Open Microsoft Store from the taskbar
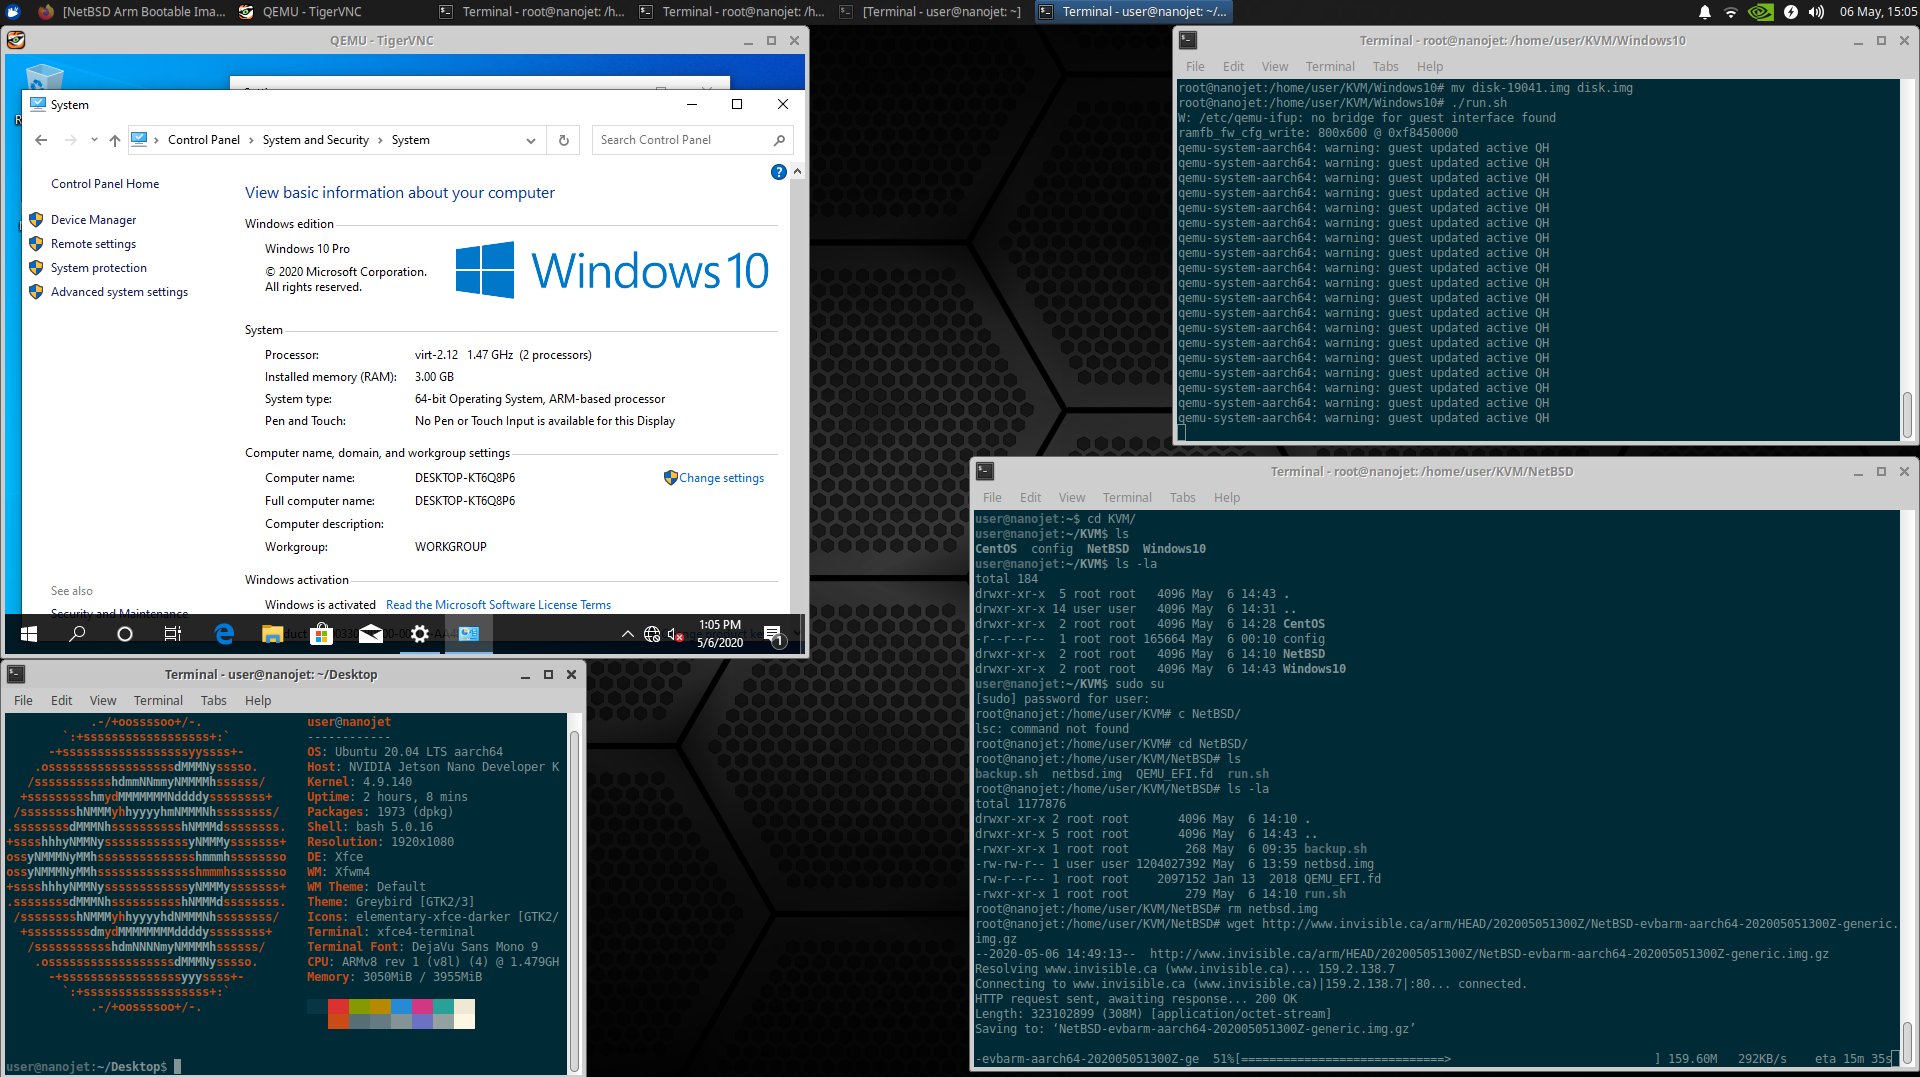The height and width of the screenshot is (1077, 1920). coord(321,634)
